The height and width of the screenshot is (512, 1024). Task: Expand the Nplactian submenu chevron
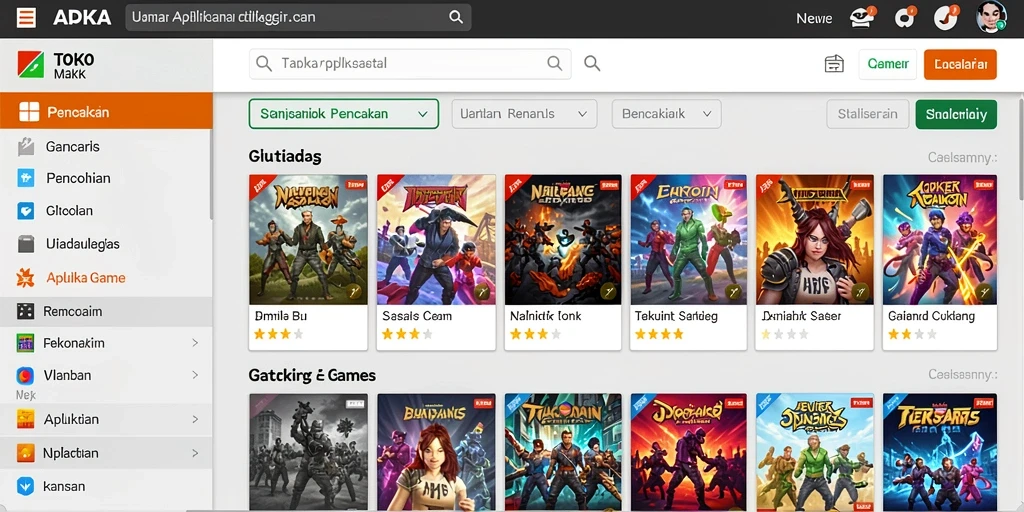(x=195, y=453)
